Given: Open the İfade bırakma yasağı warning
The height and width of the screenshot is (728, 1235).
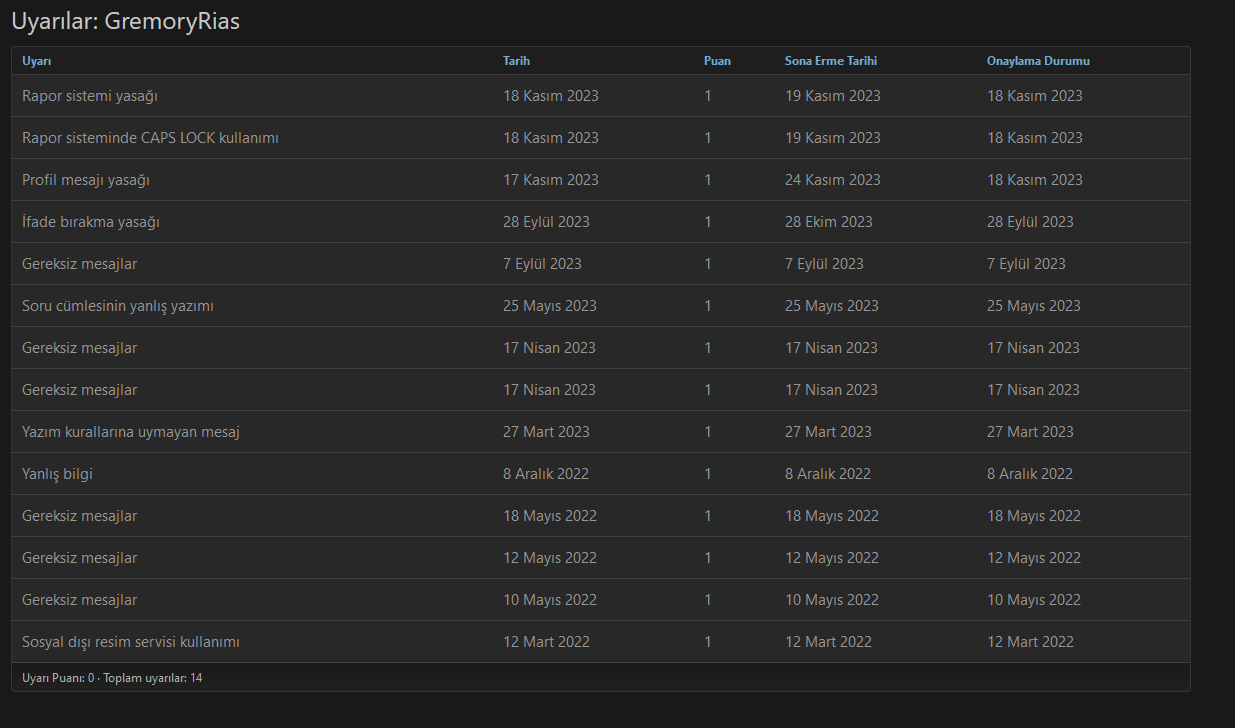Looking at the screenshot, I should coord(91,222).
